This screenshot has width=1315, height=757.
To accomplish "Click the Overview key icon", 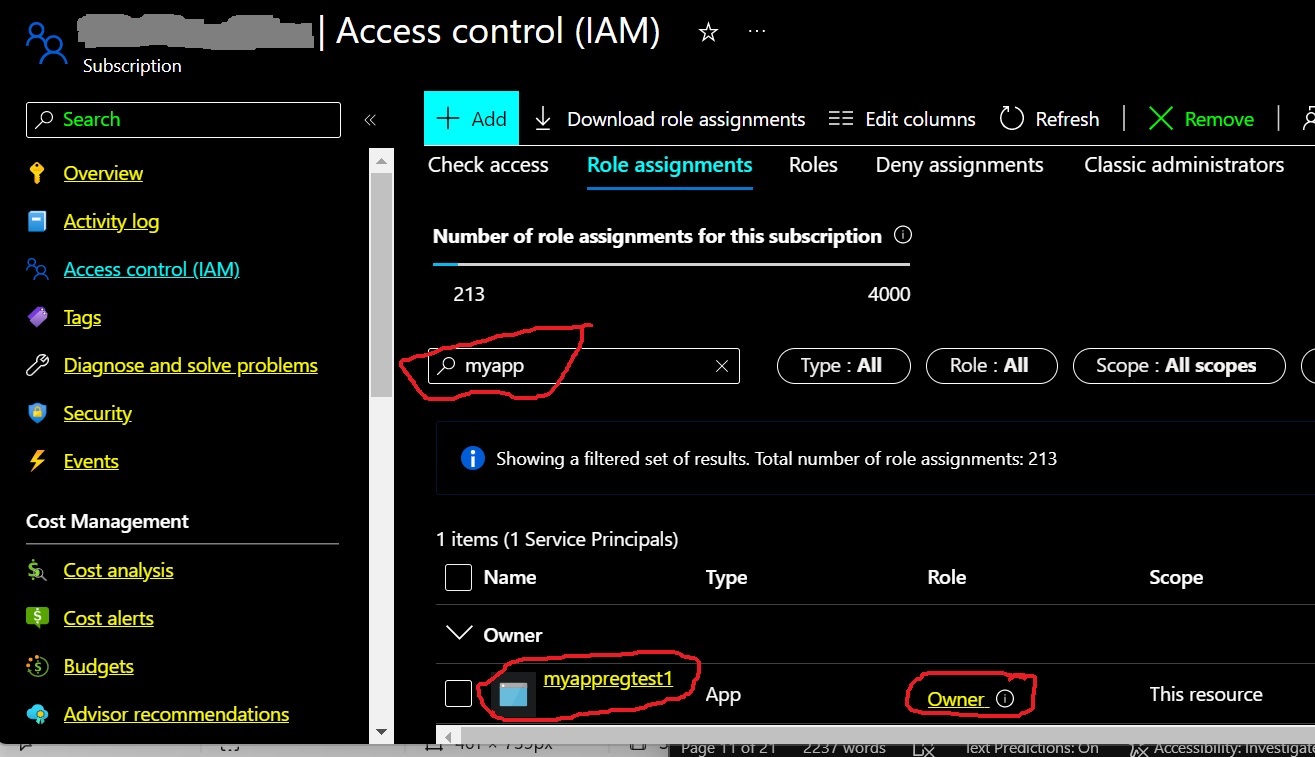I will pyautogui.click(x=37, y=173).
